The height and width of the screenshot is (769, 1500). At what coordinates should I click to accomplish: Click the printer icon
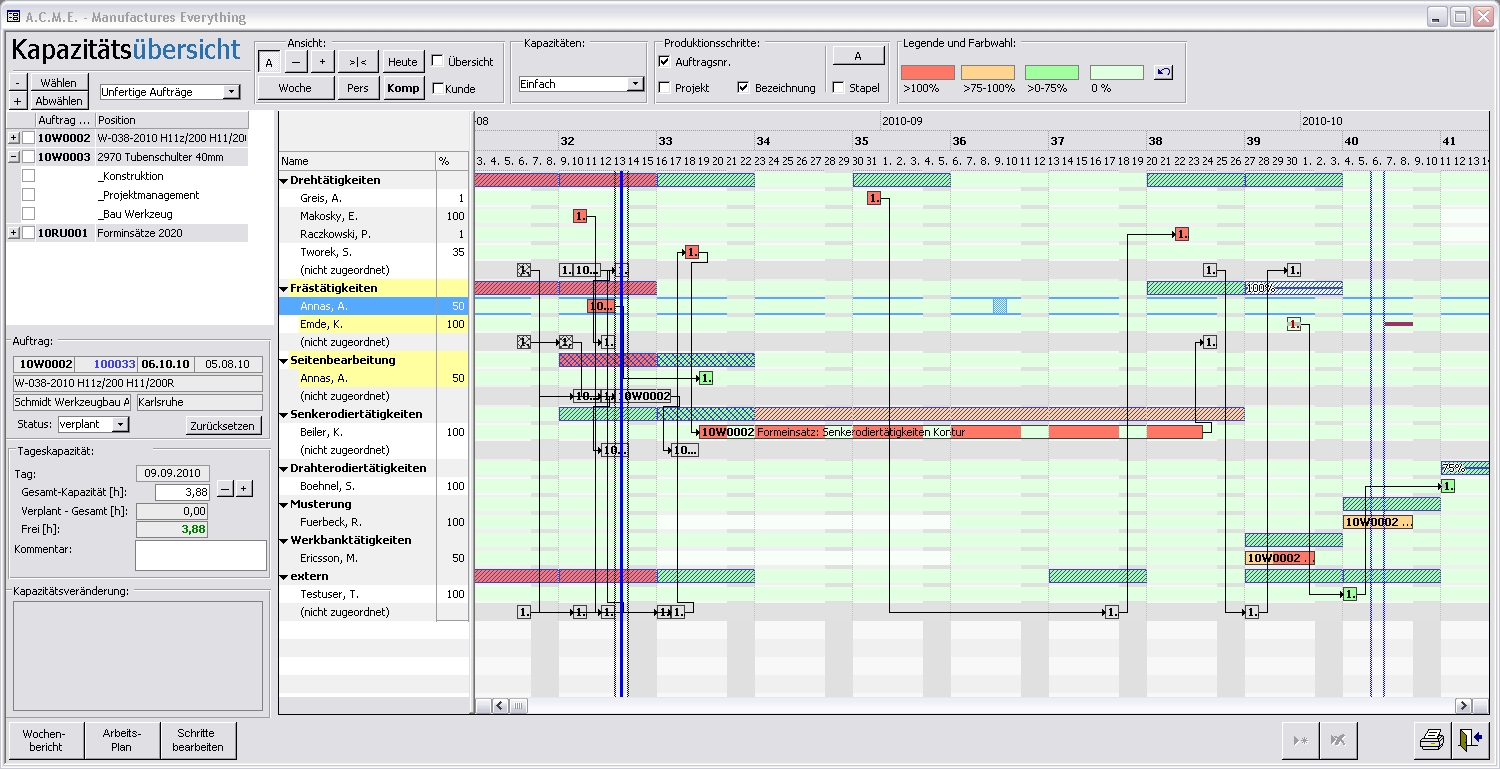point(1431,740)
